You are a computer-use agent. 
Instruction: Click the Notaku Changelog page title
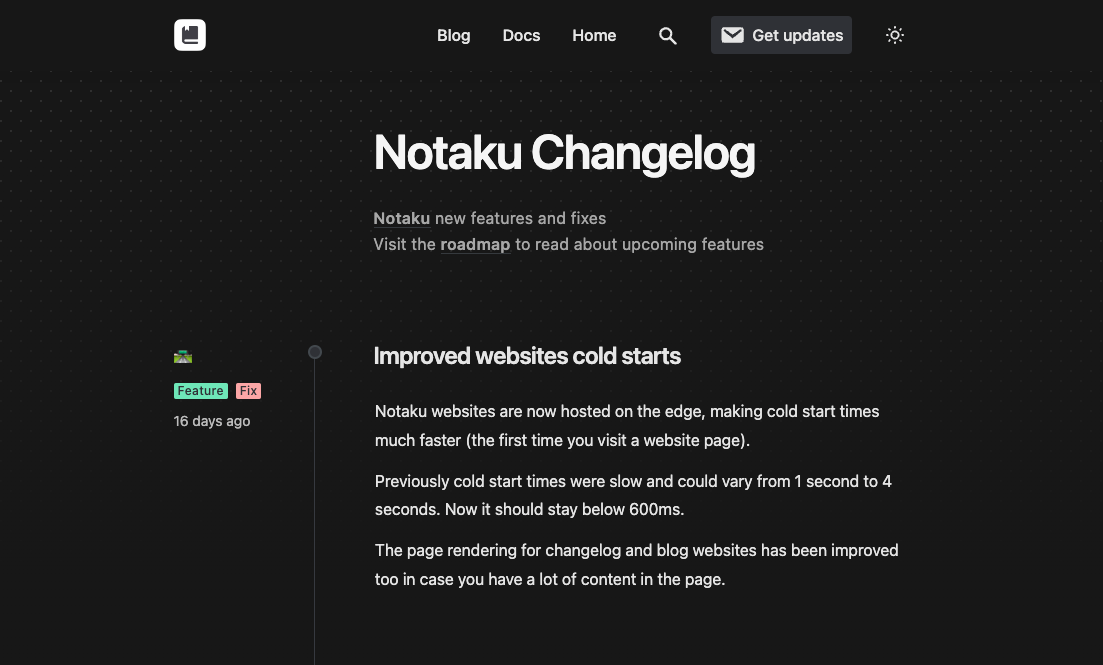(564, 153)
